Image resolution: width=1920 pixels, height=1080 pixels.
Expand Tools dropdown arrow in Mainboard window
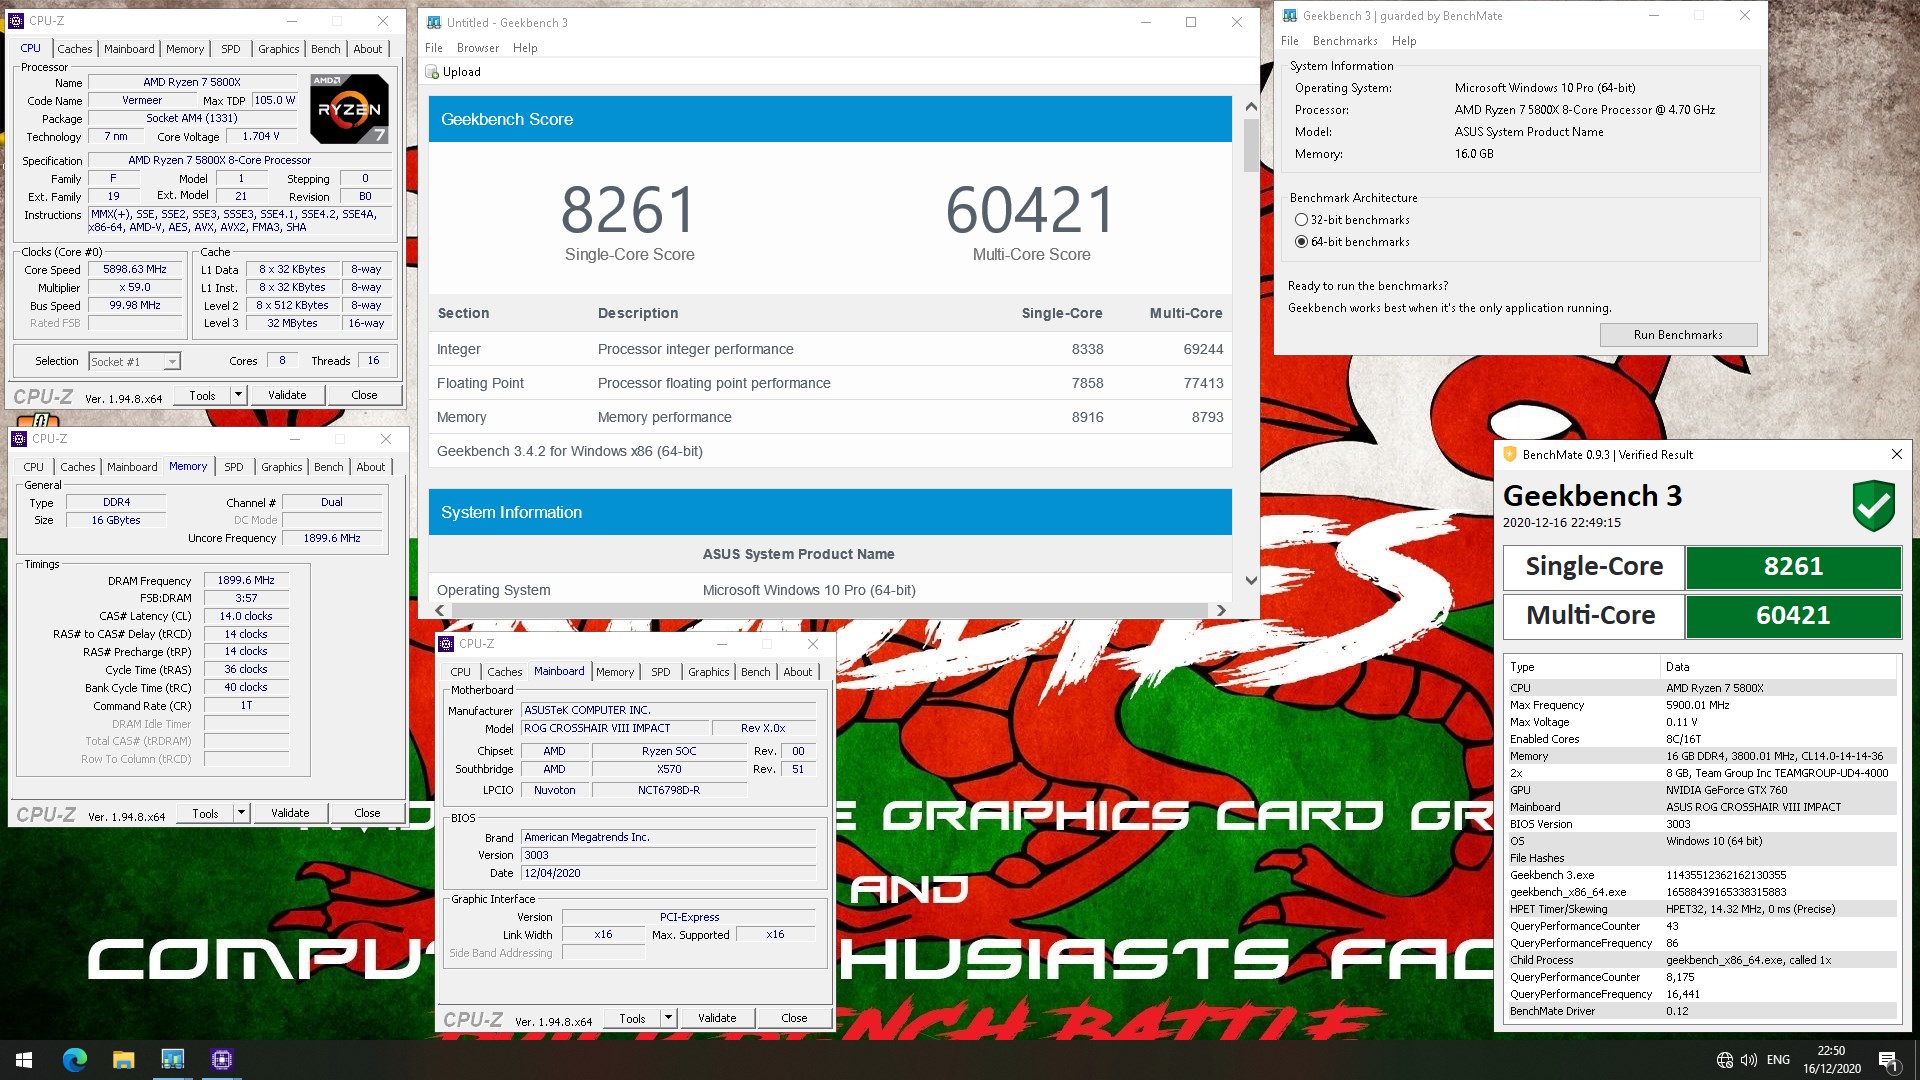coord(668,1018)
